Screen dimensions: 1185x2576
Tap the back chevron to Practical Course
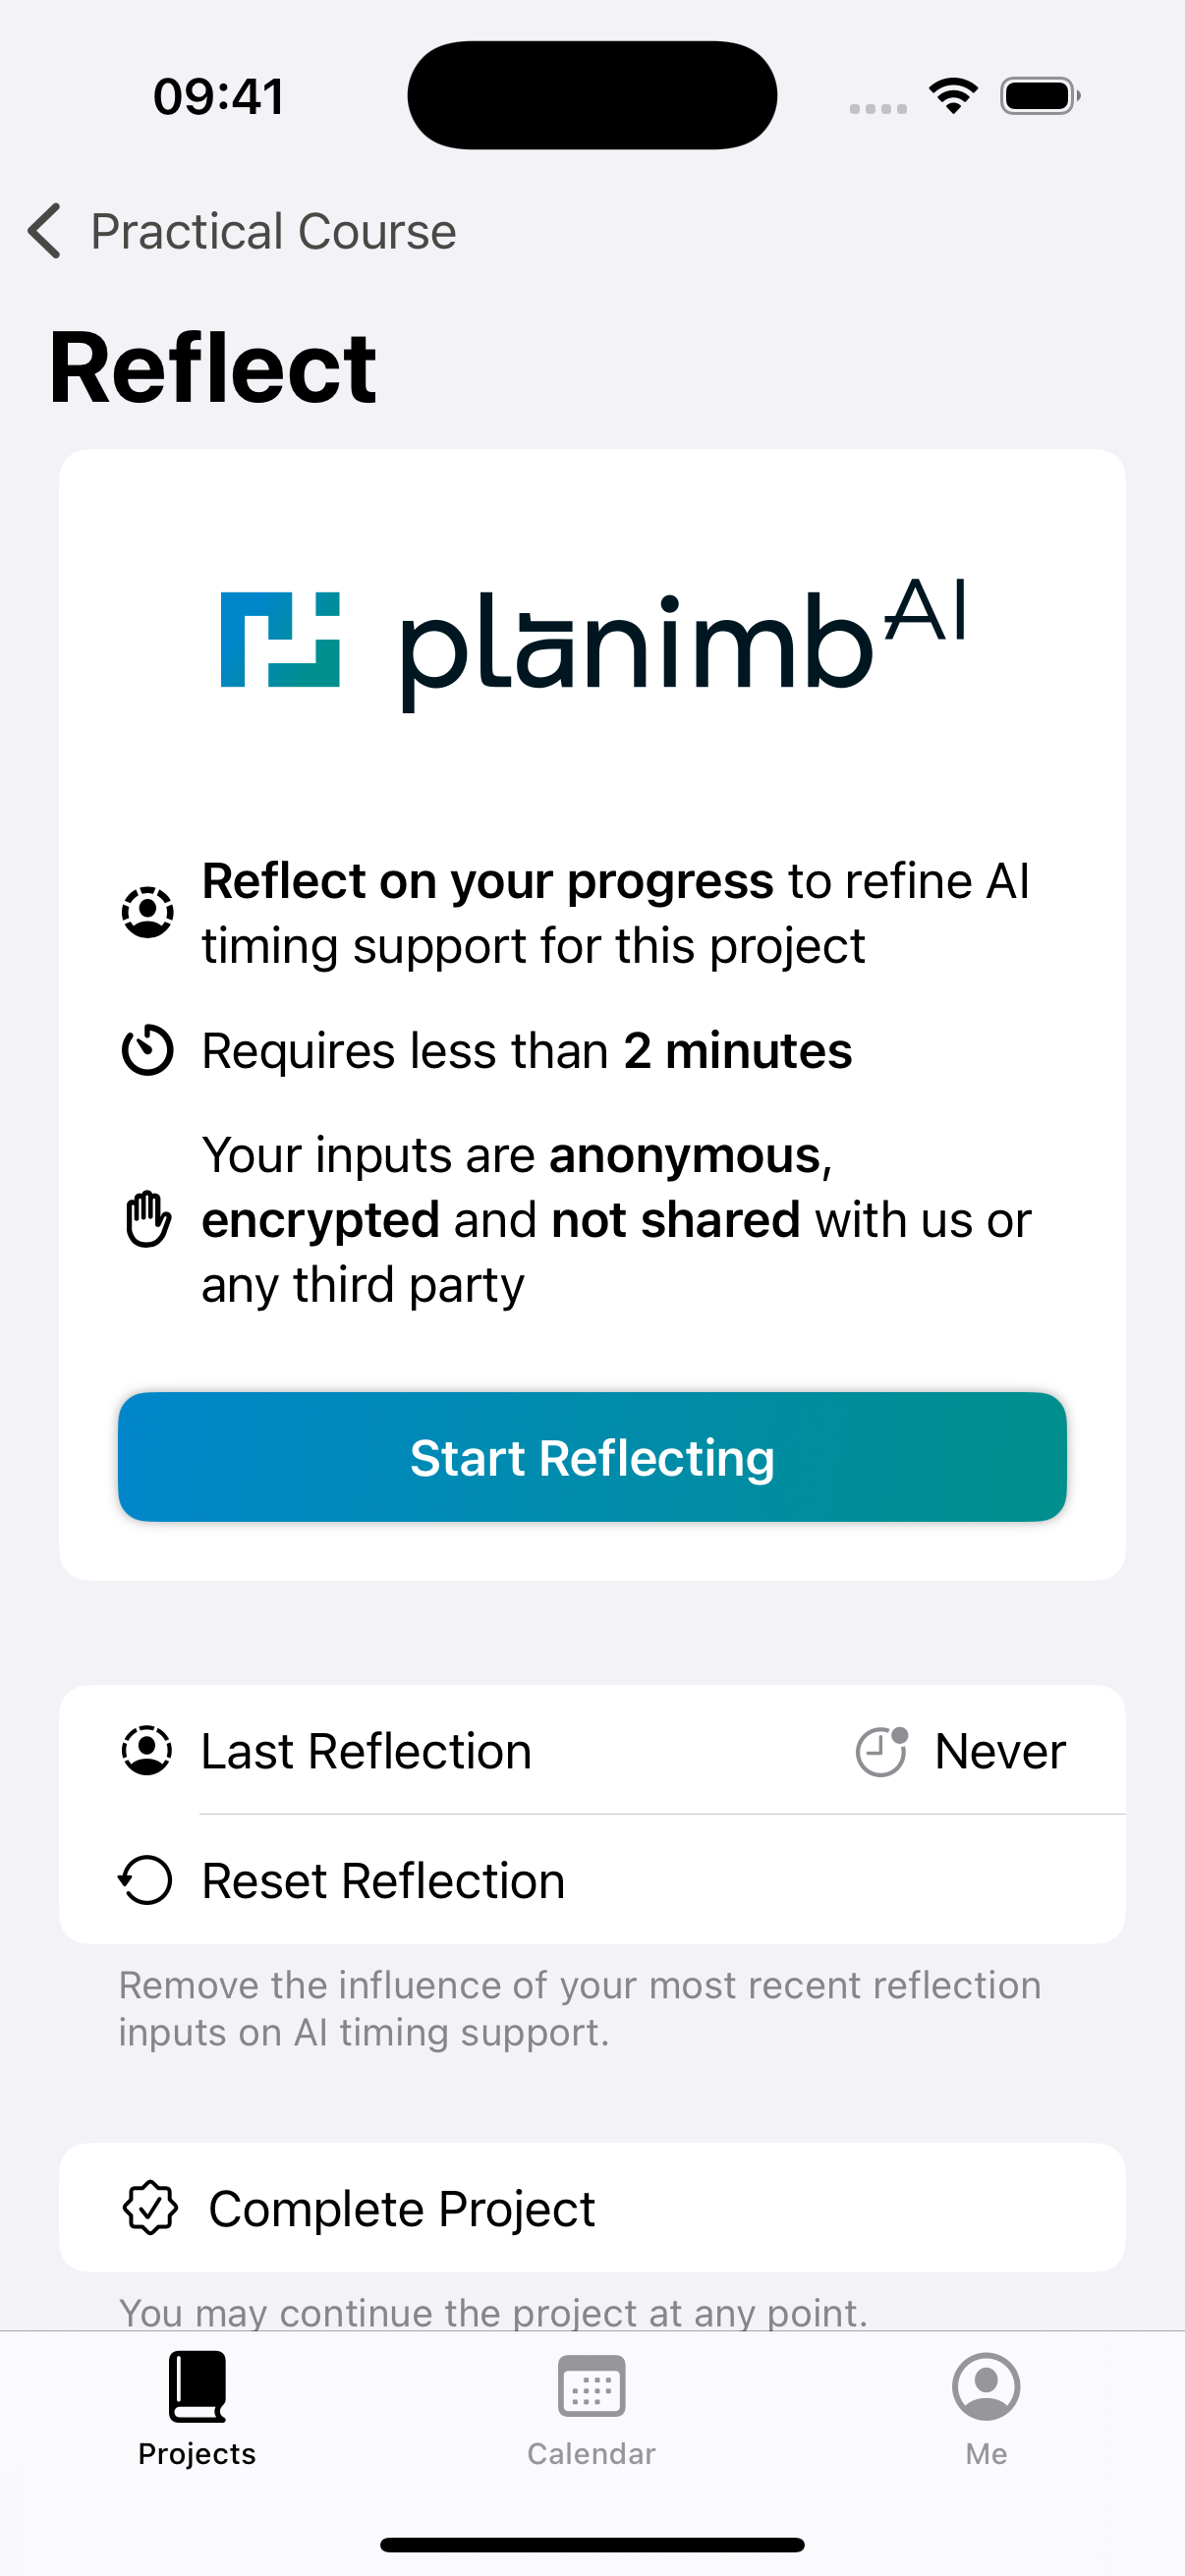[45, 231]
